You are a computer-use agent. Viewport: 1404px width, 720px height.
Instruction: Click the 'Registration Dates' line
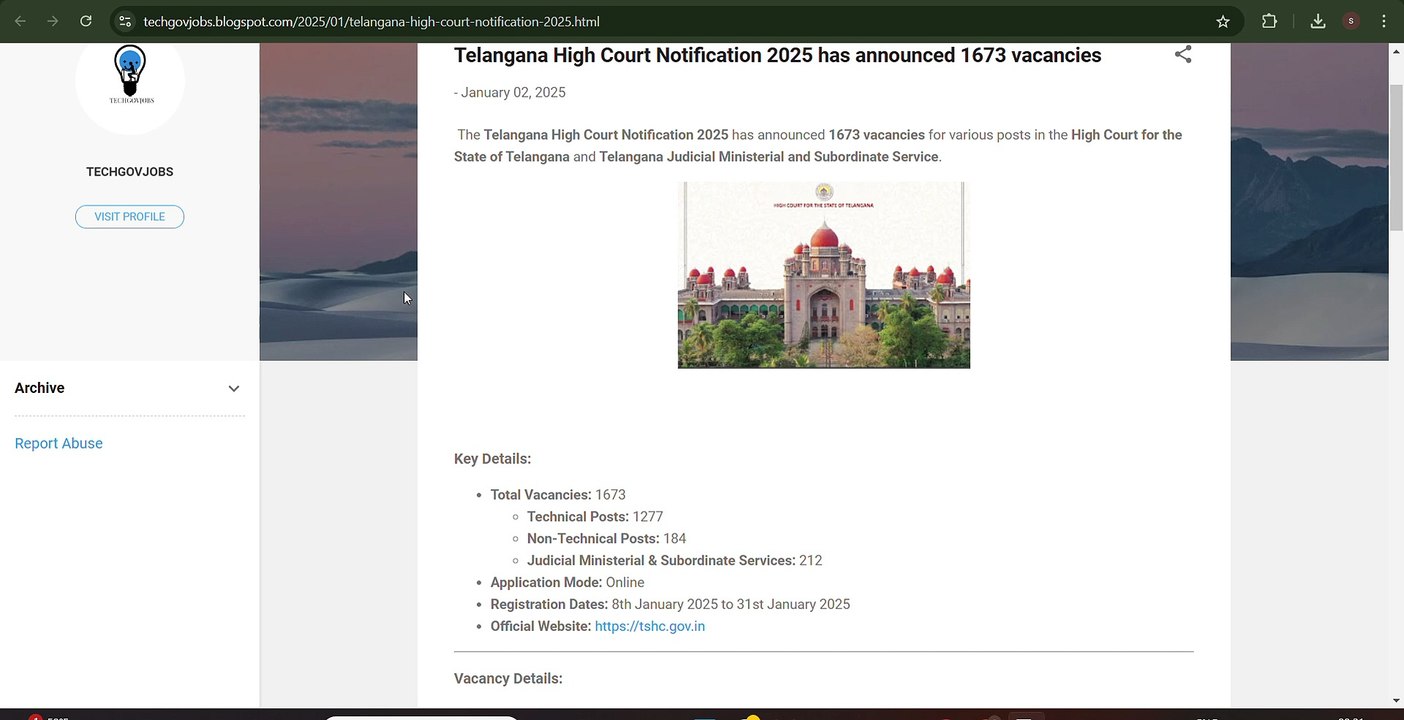tap(670, 605)
